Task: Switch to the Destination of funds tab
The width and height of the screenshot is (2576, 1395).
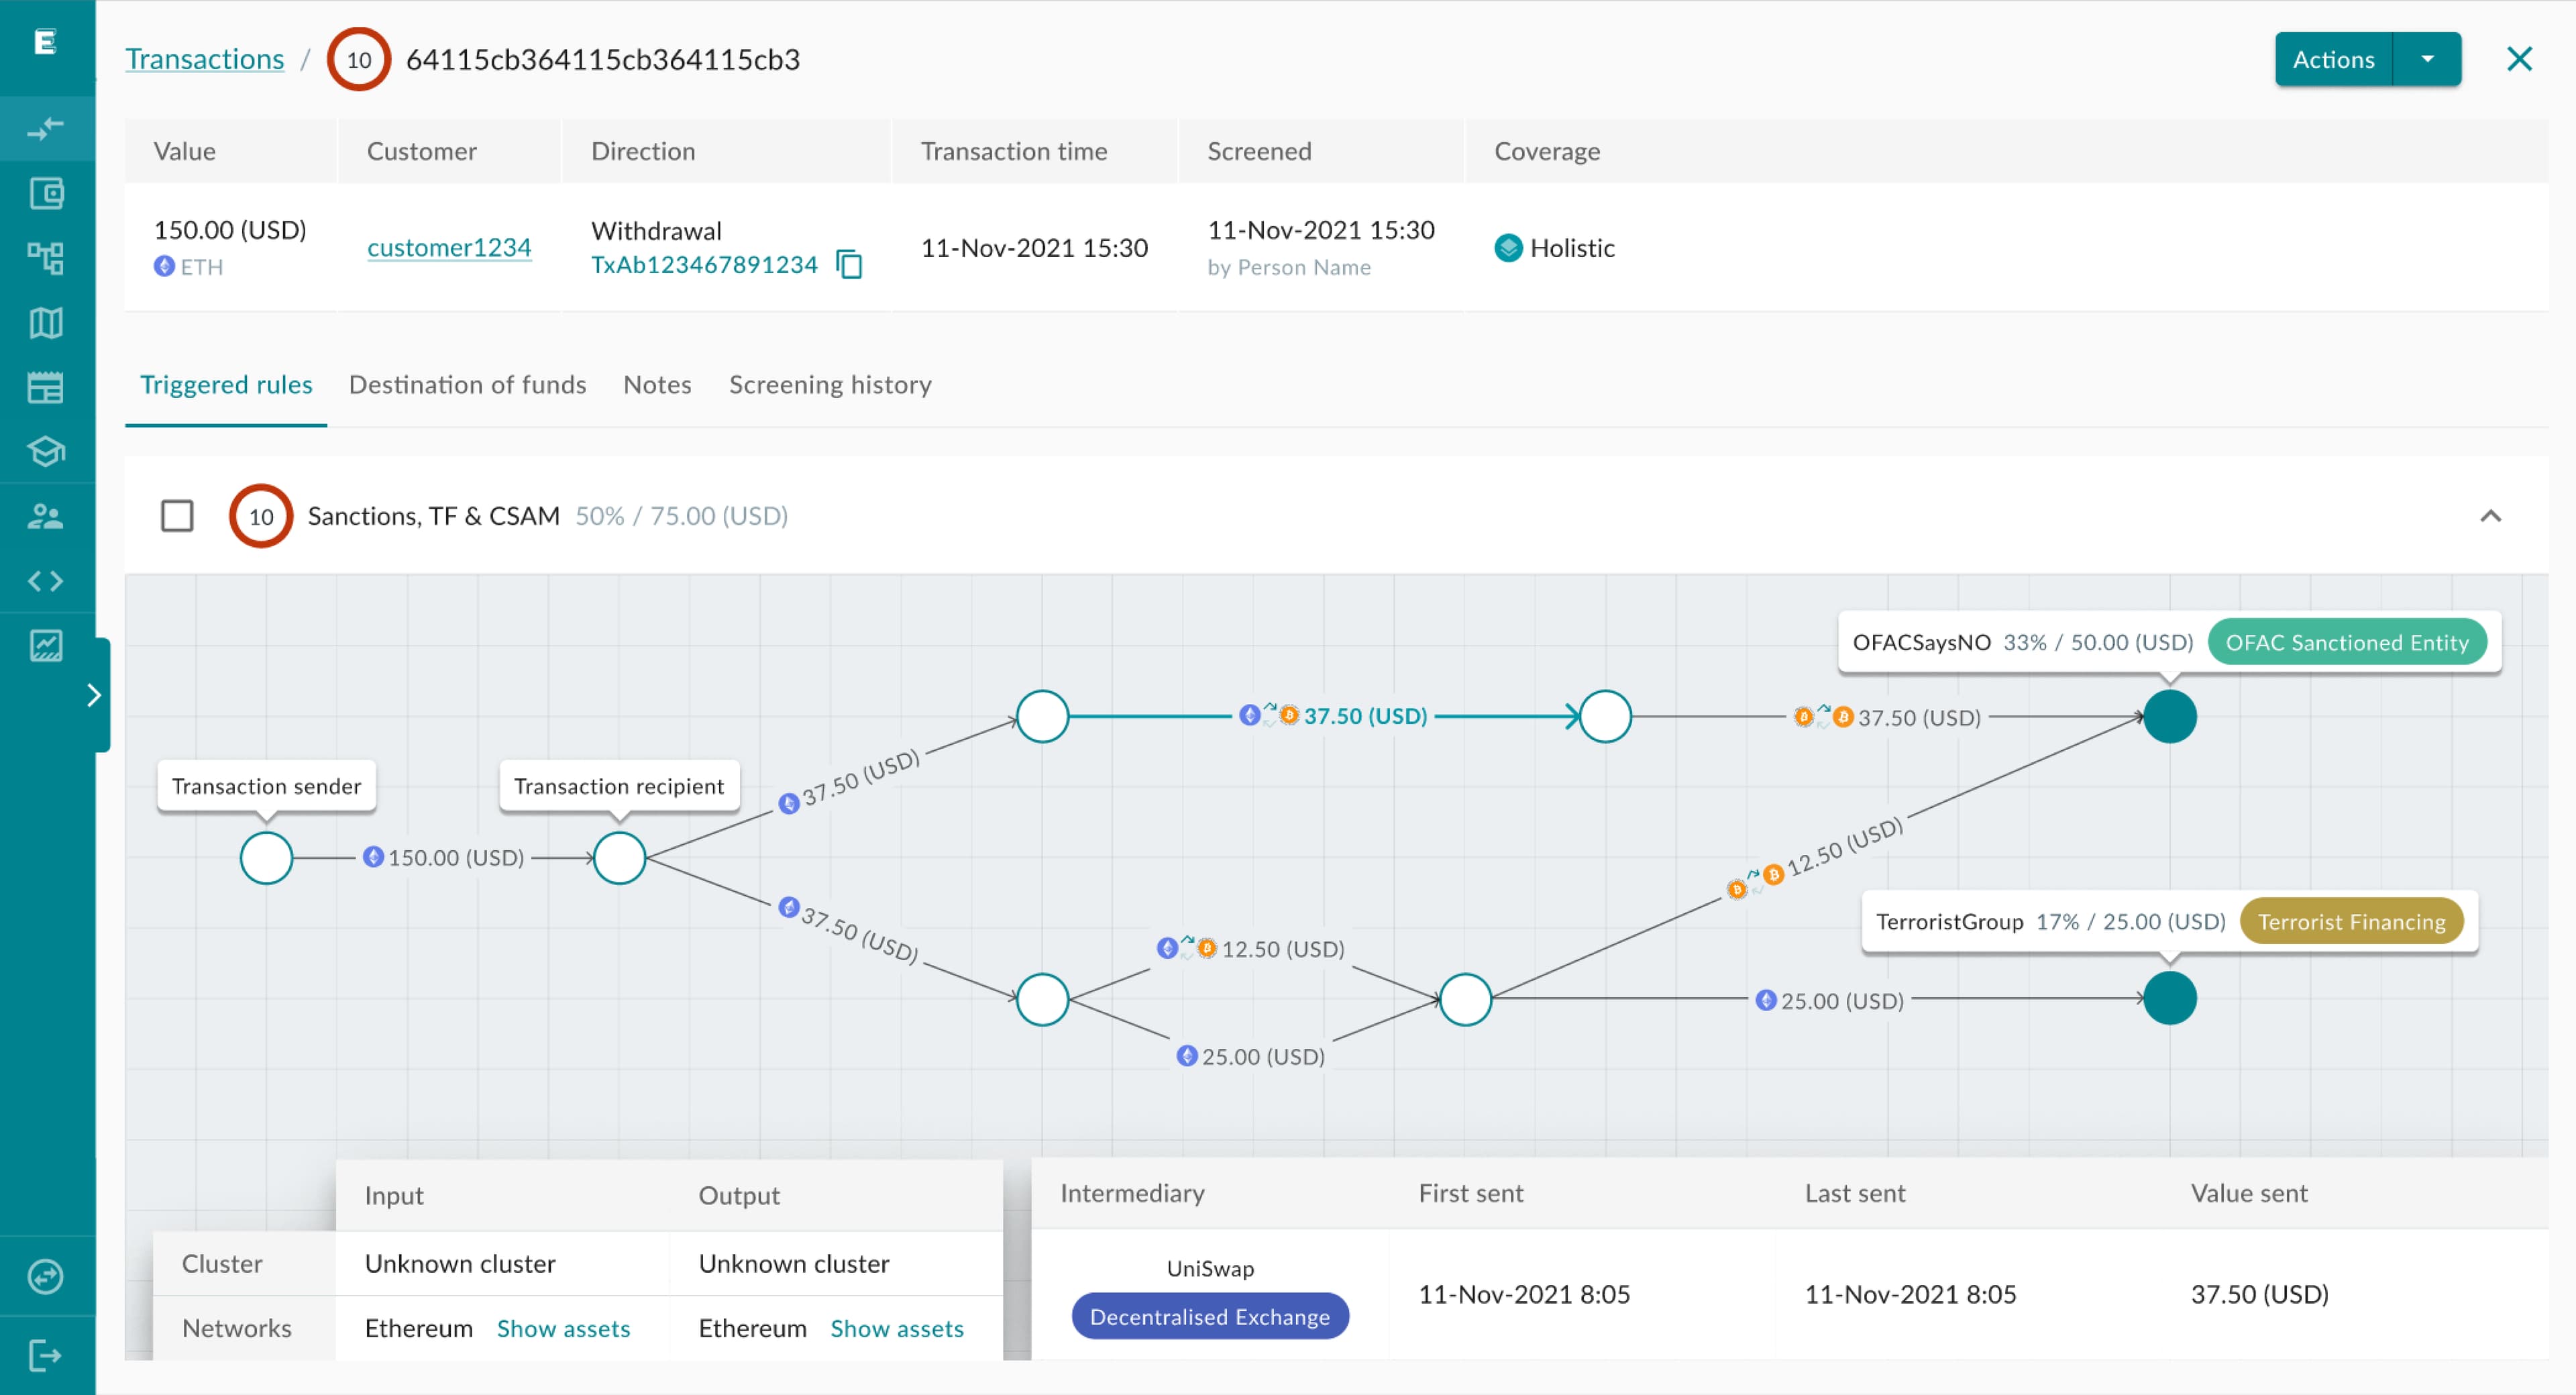Action: pyautogui.click(x=467, y=385)
